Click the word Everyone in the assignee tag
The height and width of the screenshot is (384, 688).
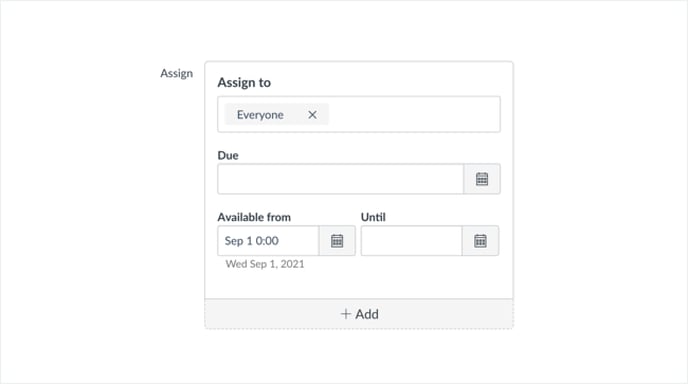(260, 115)
